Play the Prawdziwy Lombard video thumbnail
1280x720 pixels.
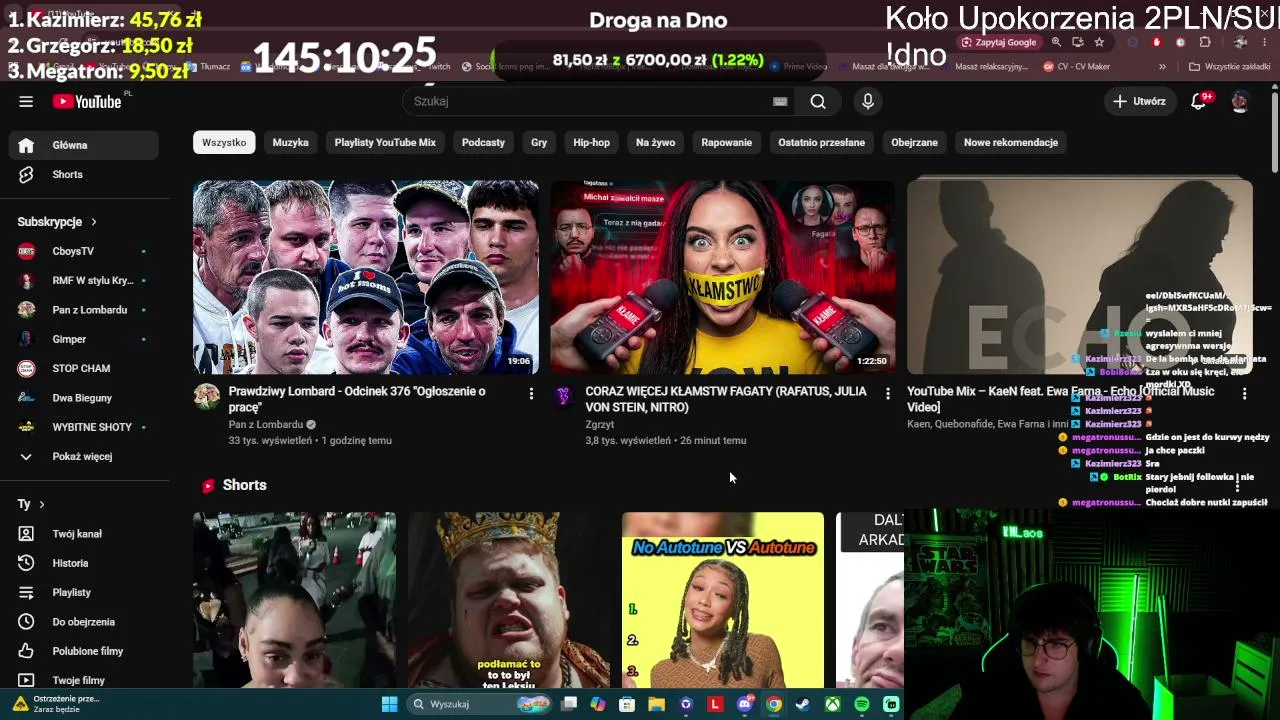pyautogui.click(x=366, y=277)
